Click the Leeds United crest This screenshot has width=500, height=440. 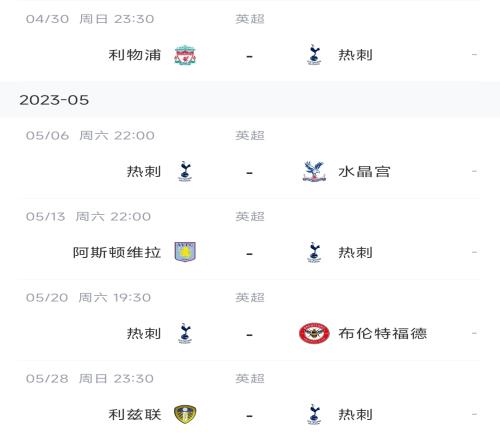(185, 414)
